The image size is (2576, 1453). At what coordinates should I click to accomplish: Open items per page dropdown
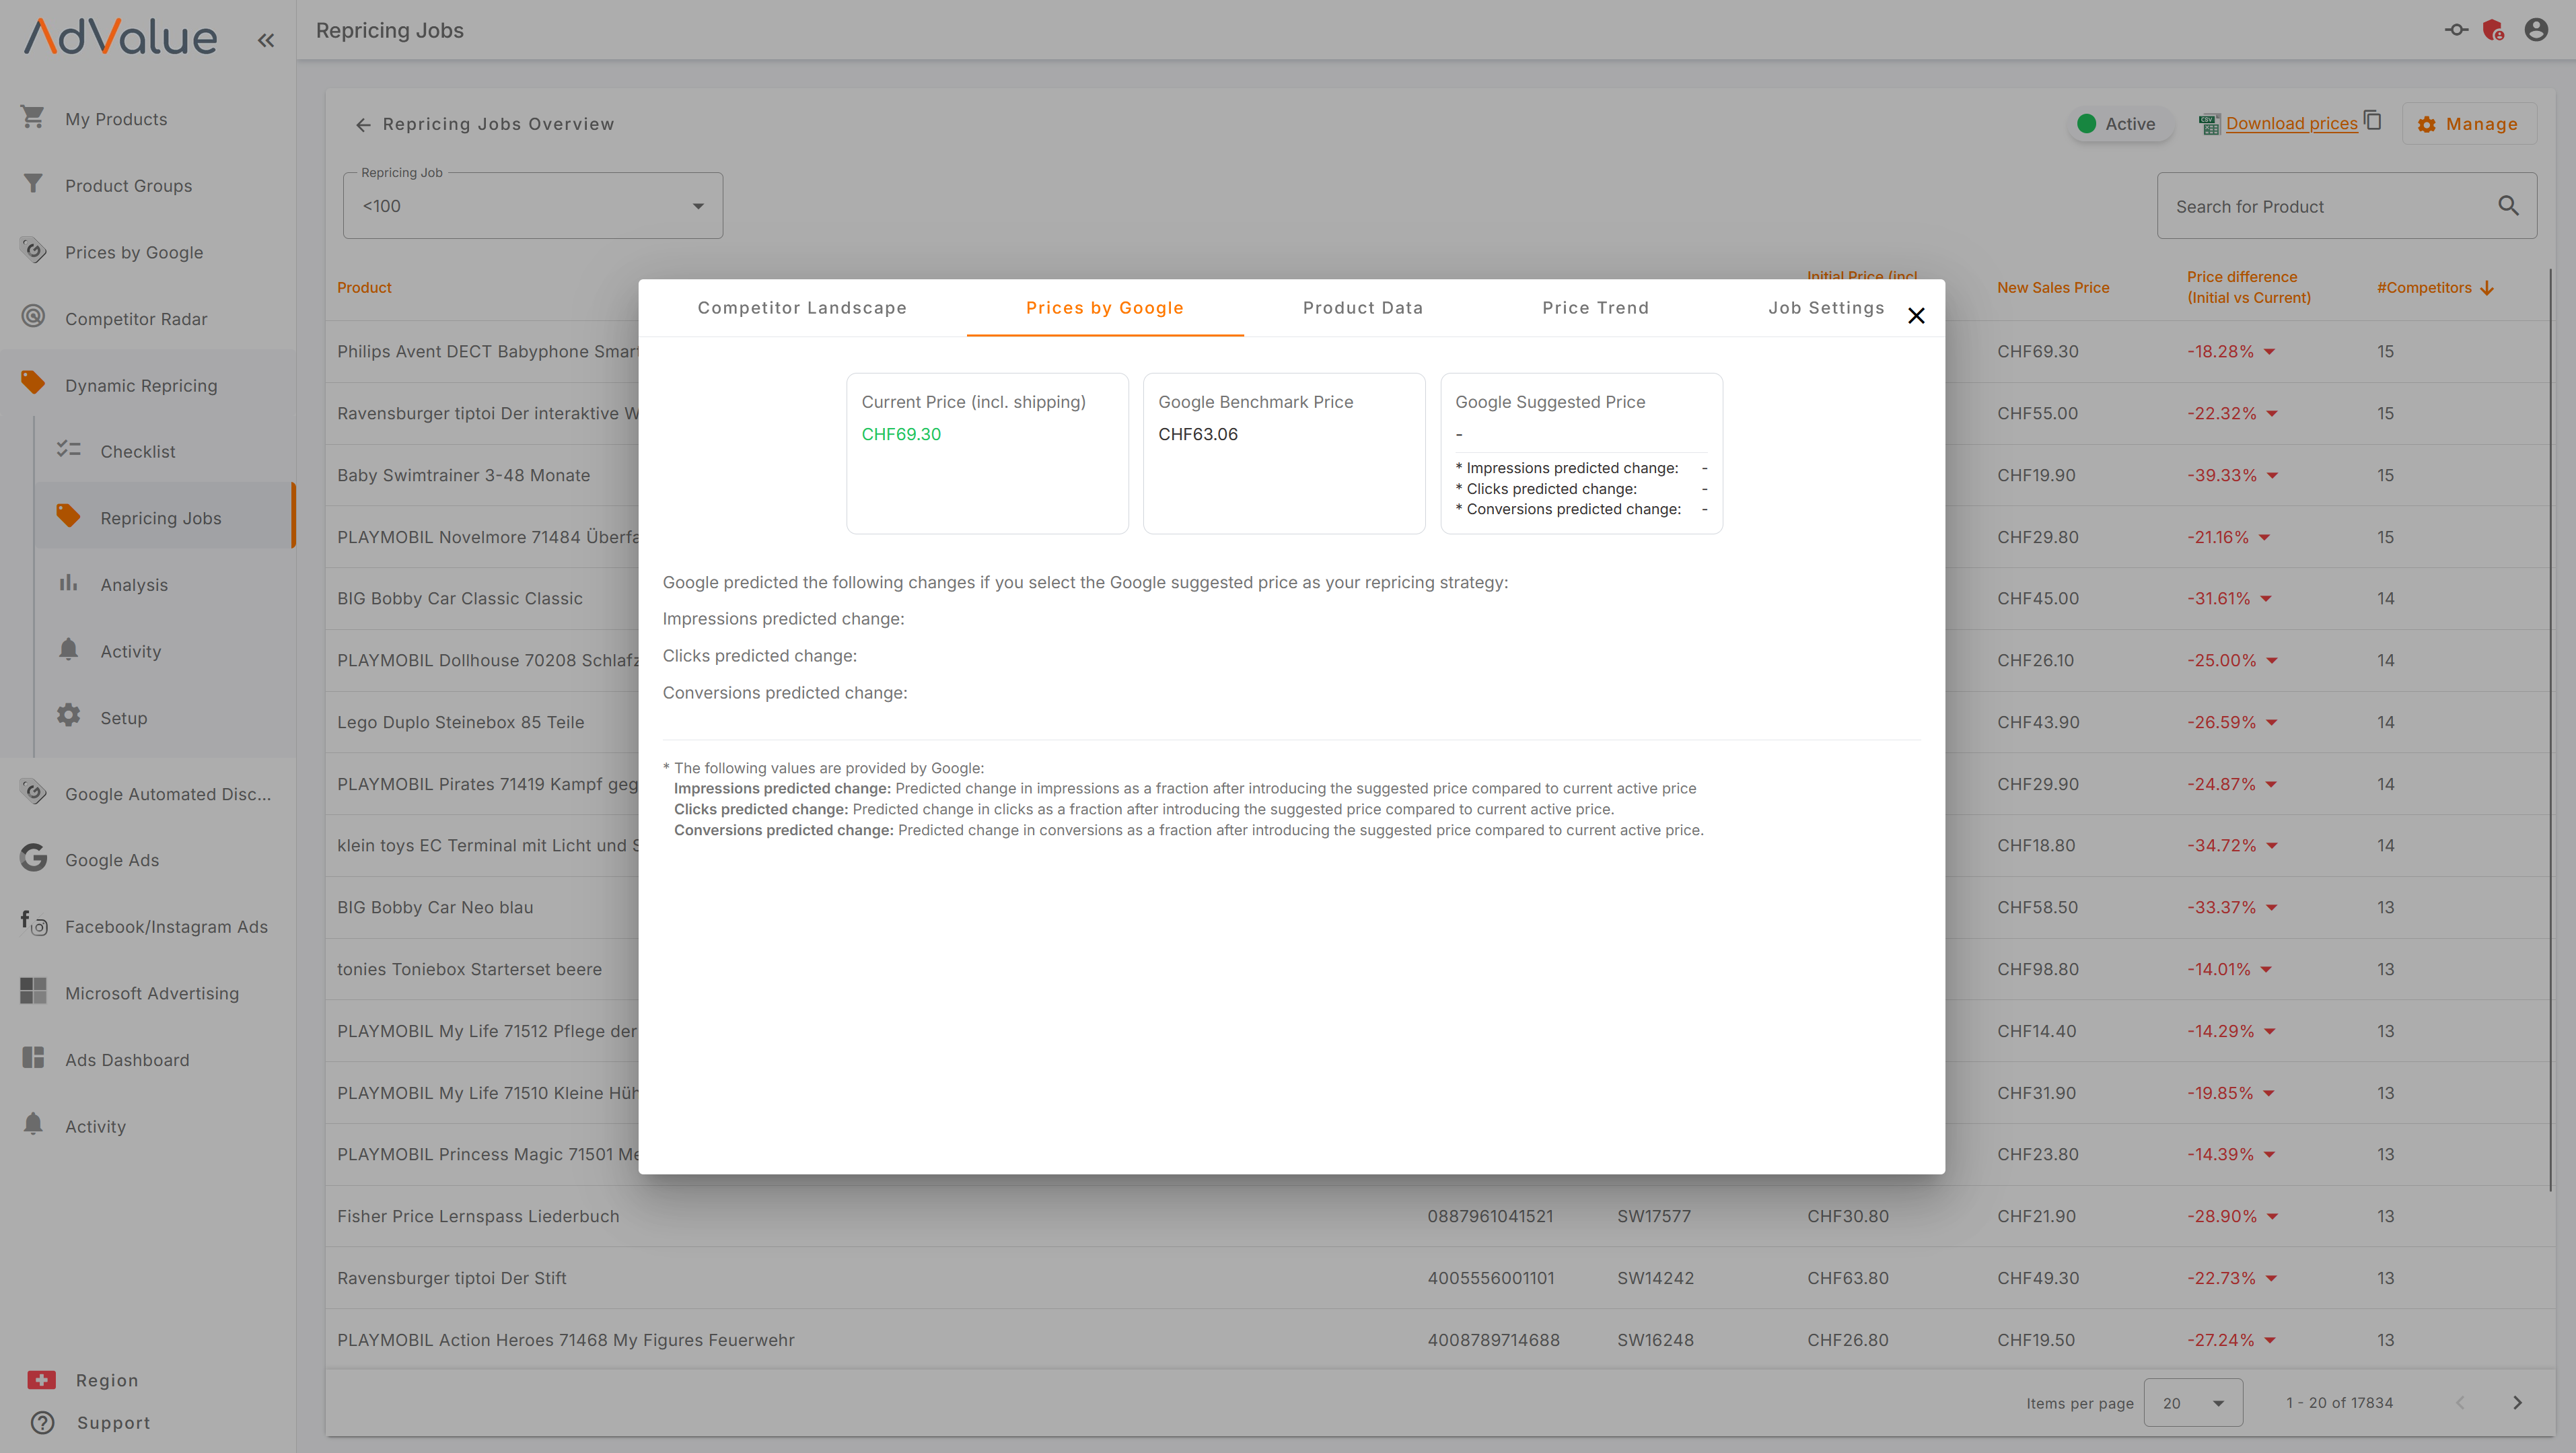(2193, 1403)
